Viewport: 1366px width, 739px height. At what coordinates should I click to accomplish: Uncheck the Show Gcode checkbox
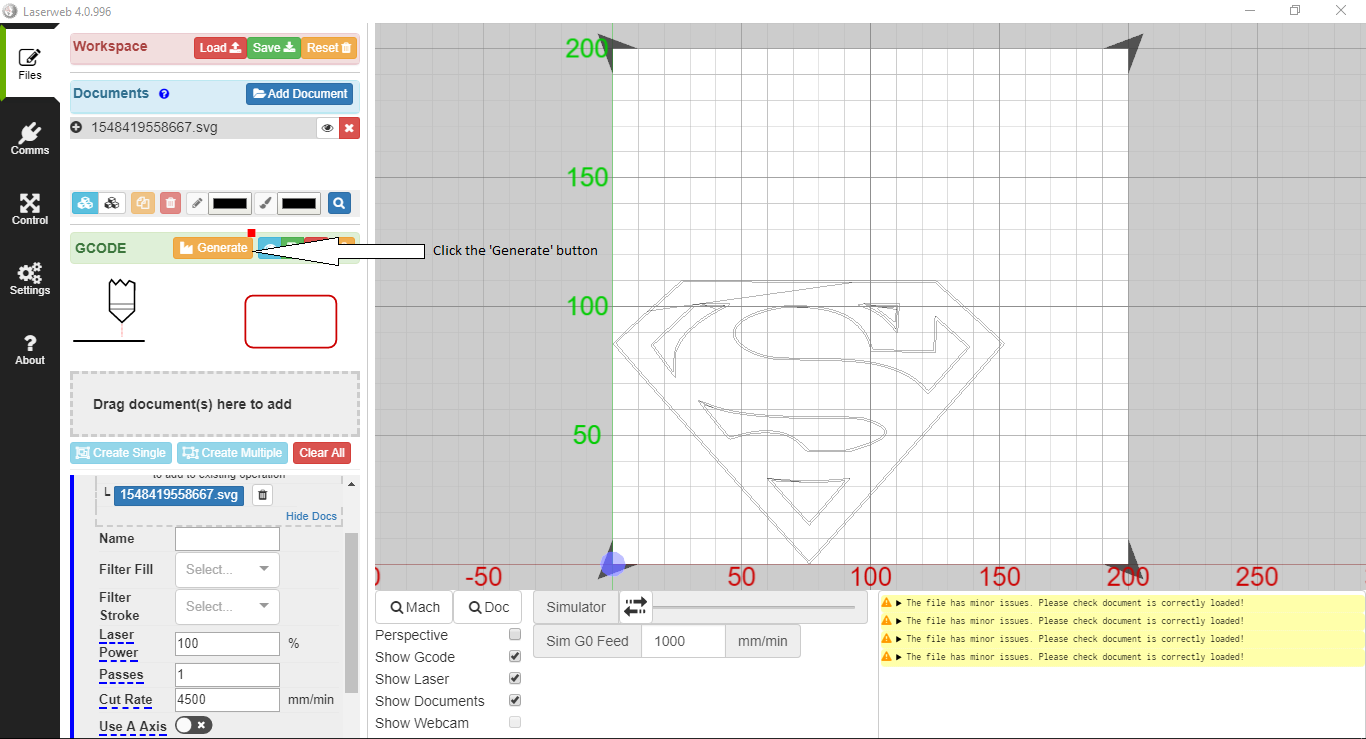pyautogui.click(x=515, y=657)
